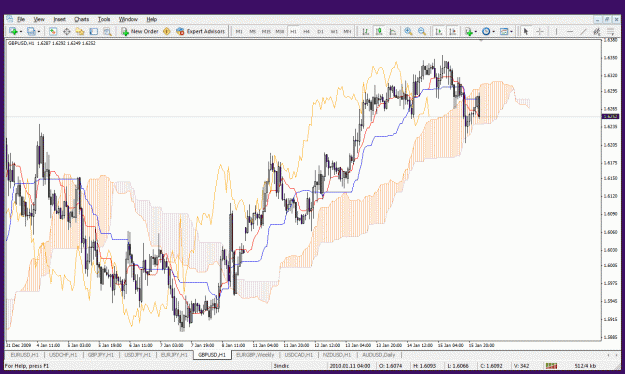Open the Charts menu
The image size is (625, 374).
tap(81, 19)
